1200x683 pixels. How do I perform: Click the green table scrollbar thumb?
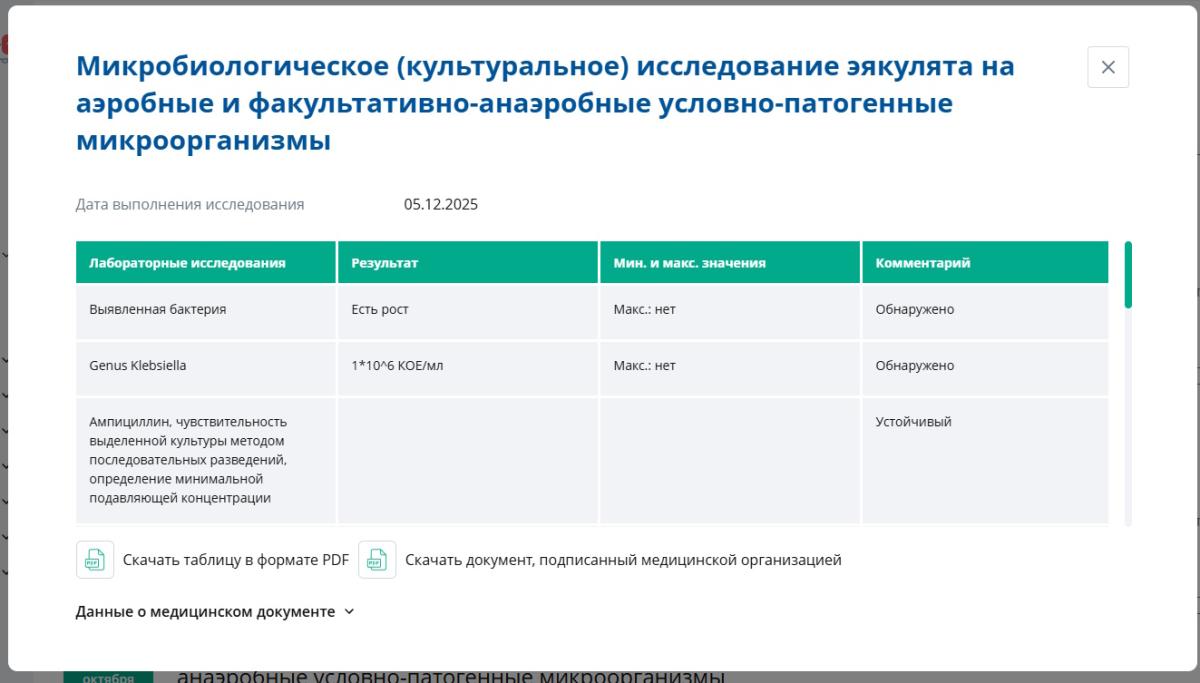(1128, 274)
